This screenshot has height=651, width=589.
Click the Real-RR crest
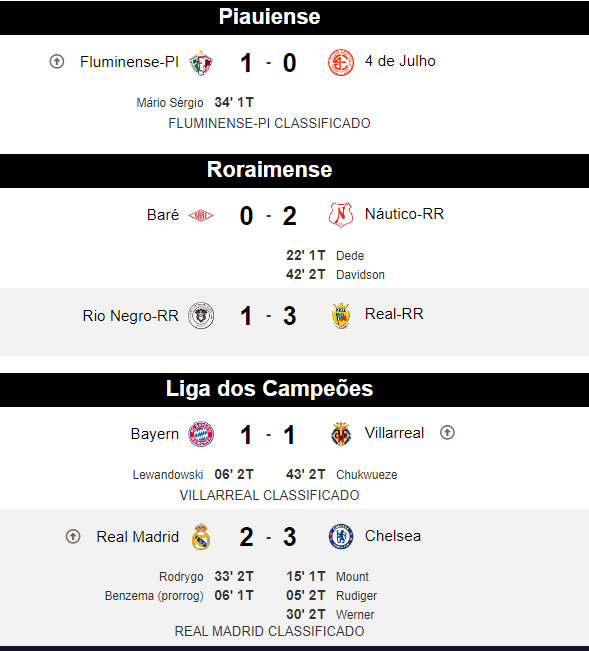(341, 316)
